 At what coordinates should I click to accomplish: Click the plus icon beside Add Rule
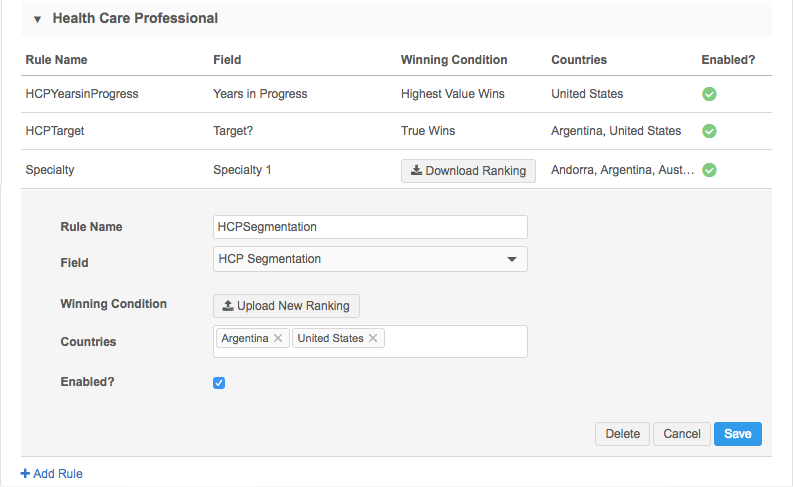(25, 473)
